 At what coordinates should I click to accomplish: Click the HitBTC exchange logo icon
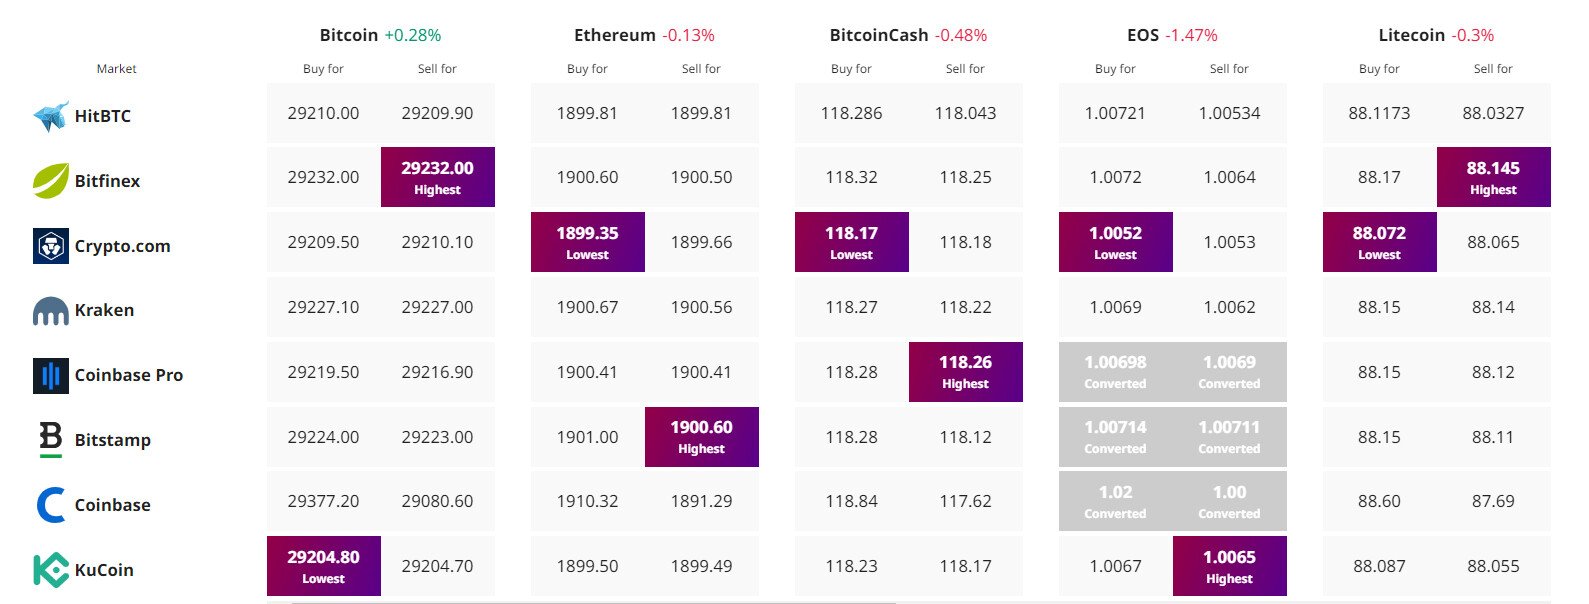(x=51, y=116)
